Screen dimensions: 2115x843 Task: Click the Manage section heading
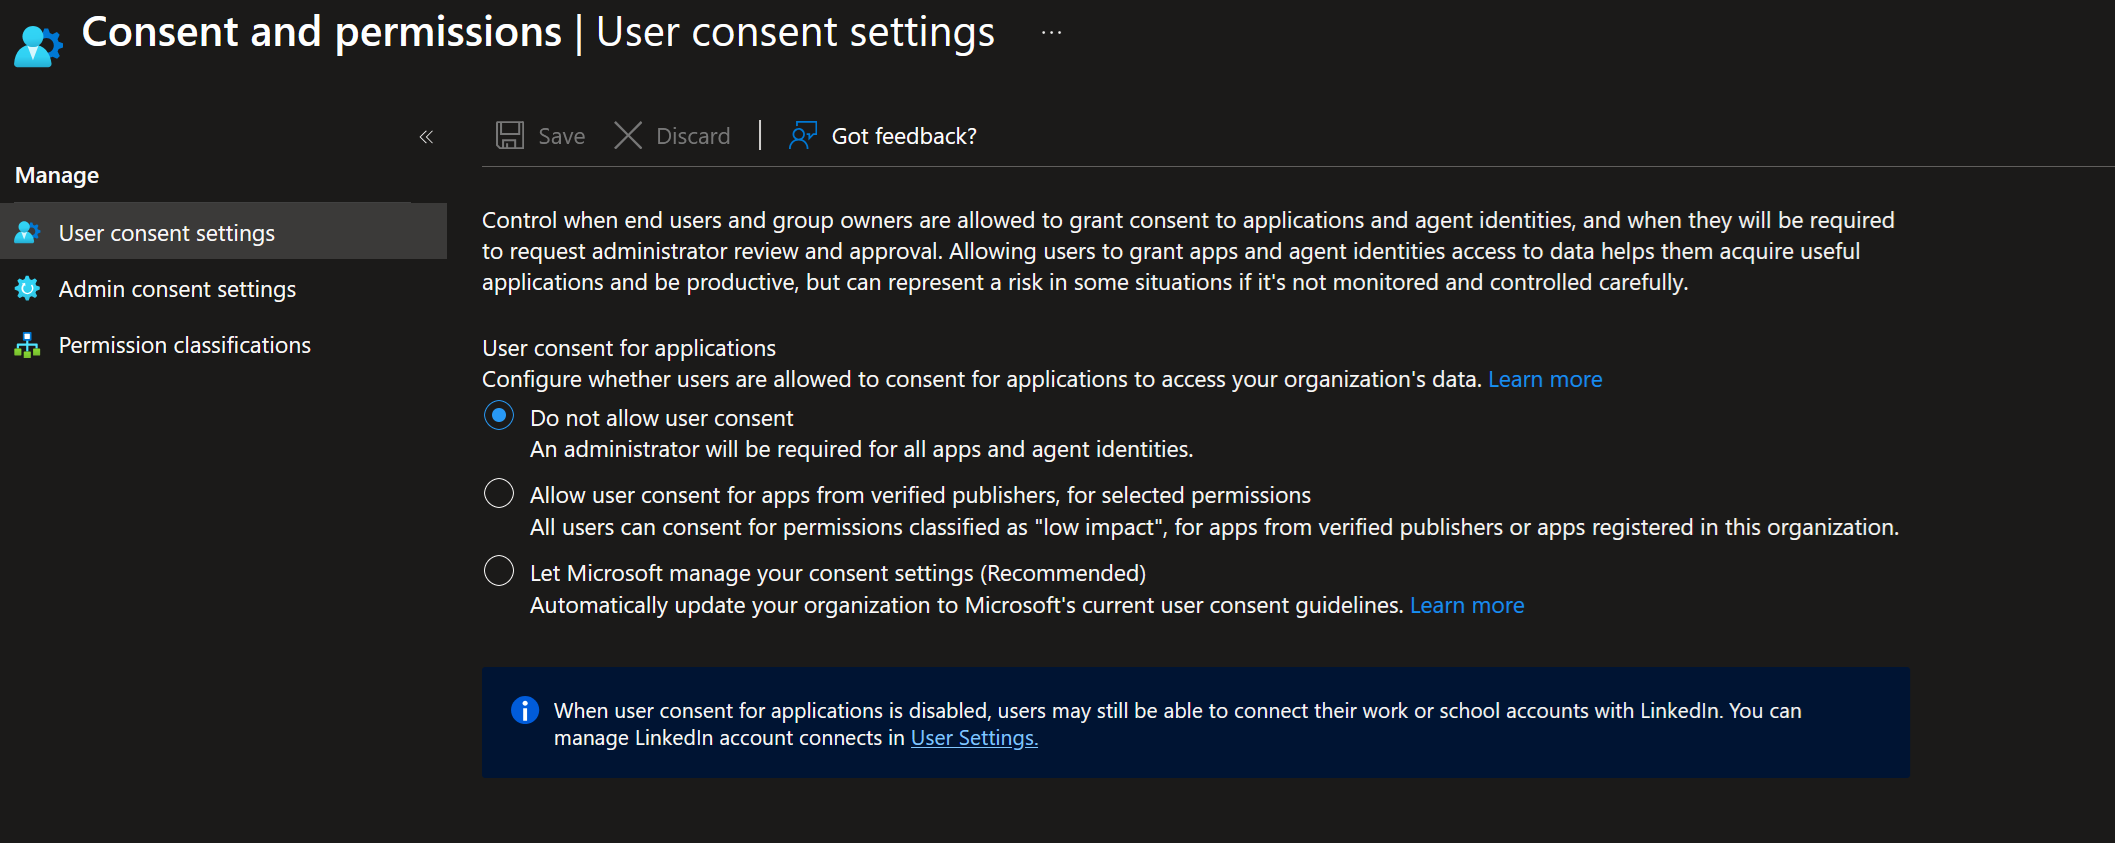point(57,176)
